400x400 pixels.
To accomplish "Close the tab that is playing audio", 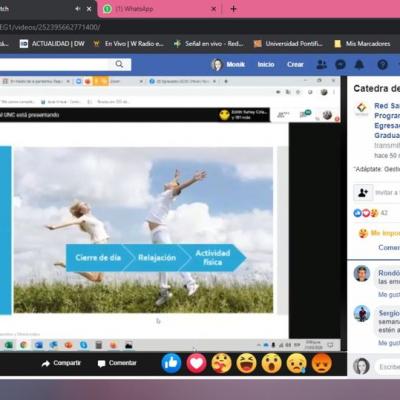I will (x=89, y=9).
